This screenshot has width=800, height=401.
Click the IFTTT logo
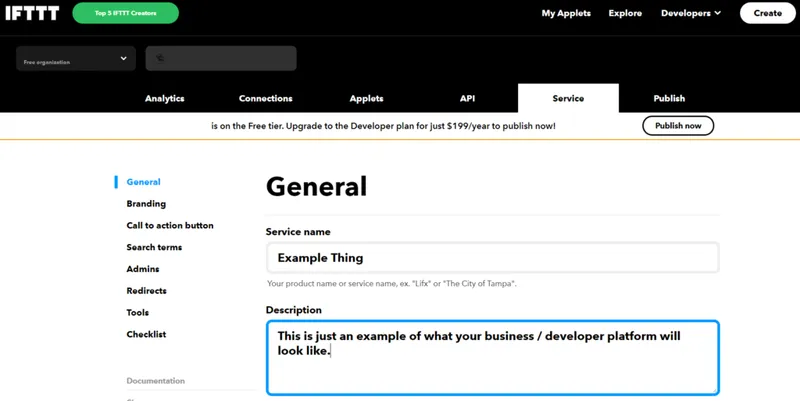click(x=32, y=13)
